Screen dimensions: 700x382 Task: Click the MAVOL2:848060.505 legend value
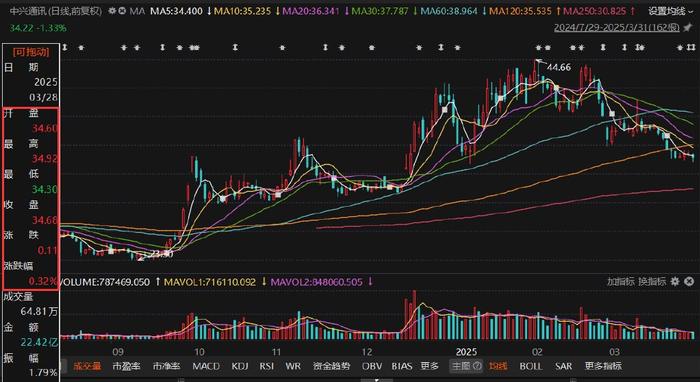point(317,282)
